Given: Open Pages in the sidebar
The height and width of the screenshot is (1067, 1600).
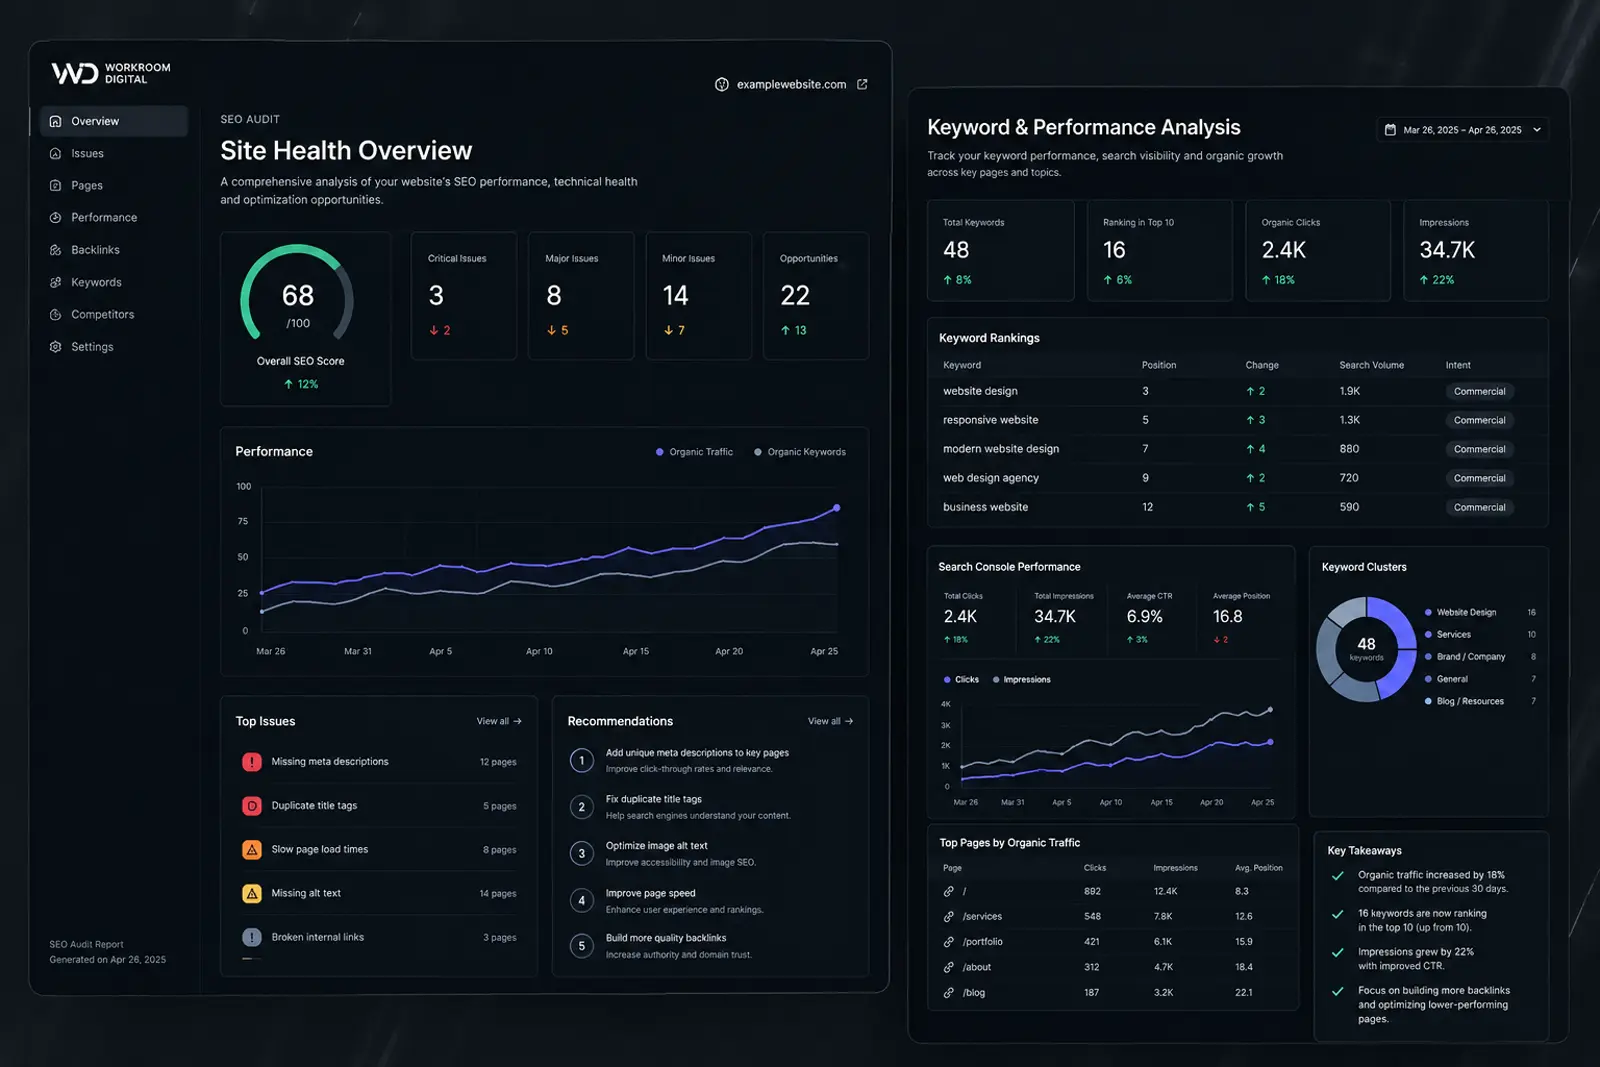Looking at the screenshot, I should 87,185.
